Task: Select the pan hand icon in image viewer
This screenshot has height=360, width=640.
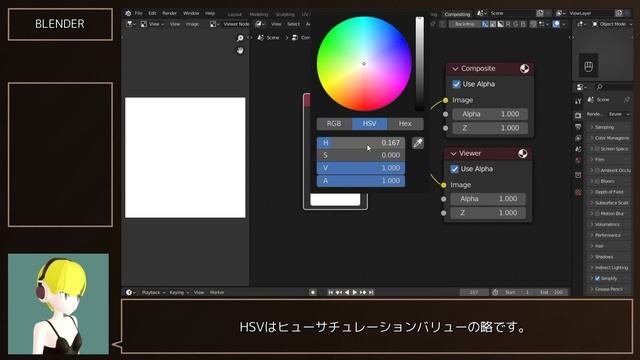Action: [240, 51]
